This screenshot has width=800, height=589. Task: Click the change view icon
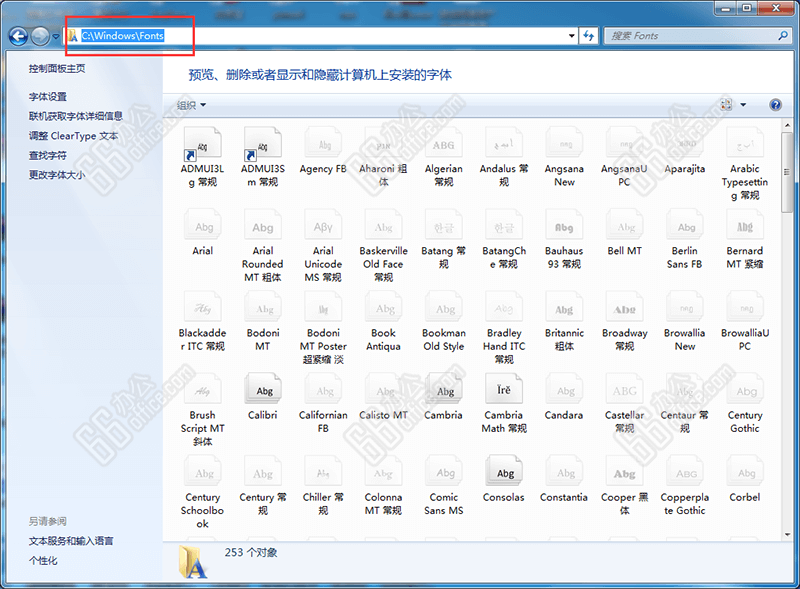pyautogui.click(x=726, y=105)
